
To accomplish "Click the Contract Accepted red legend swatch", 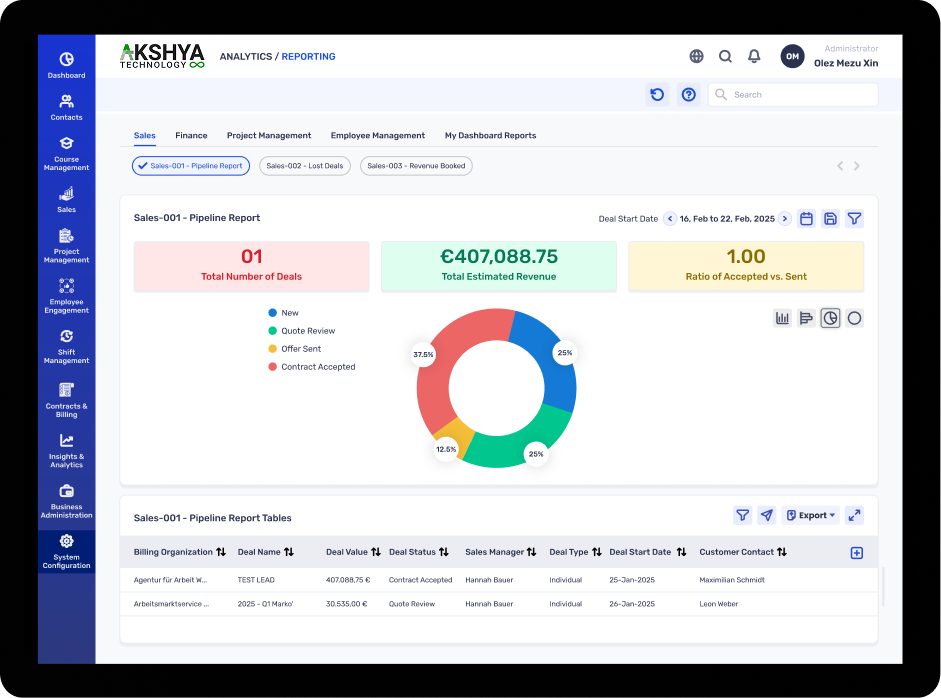I will pos(273,367).
